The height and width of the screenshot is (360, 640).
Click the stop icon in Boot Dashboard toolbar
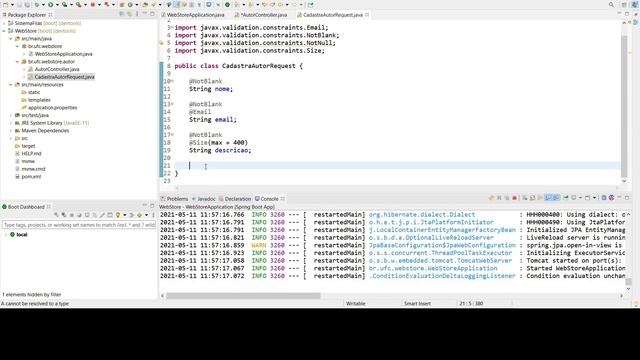72,215
